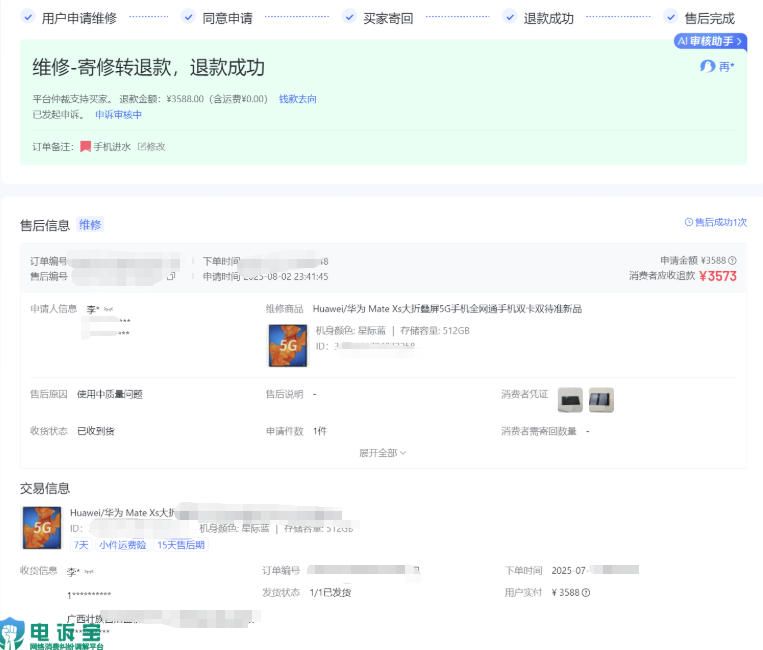Open product thumbnail in 交易信息 section
Image resolution: width=763 pixels, height=650 pixels.
pos(42,527)
